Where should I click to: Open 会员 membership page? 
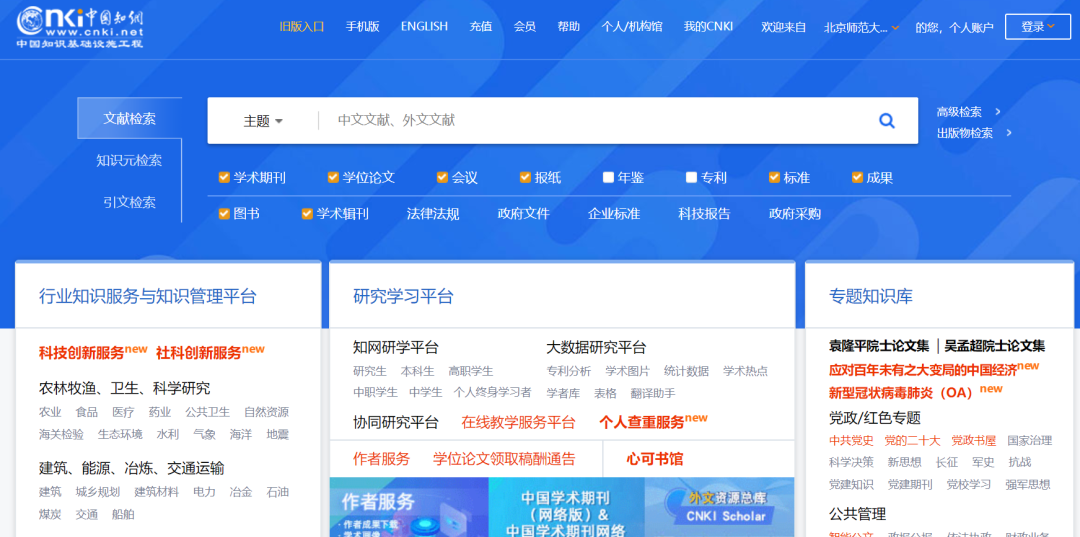(525, 27)
